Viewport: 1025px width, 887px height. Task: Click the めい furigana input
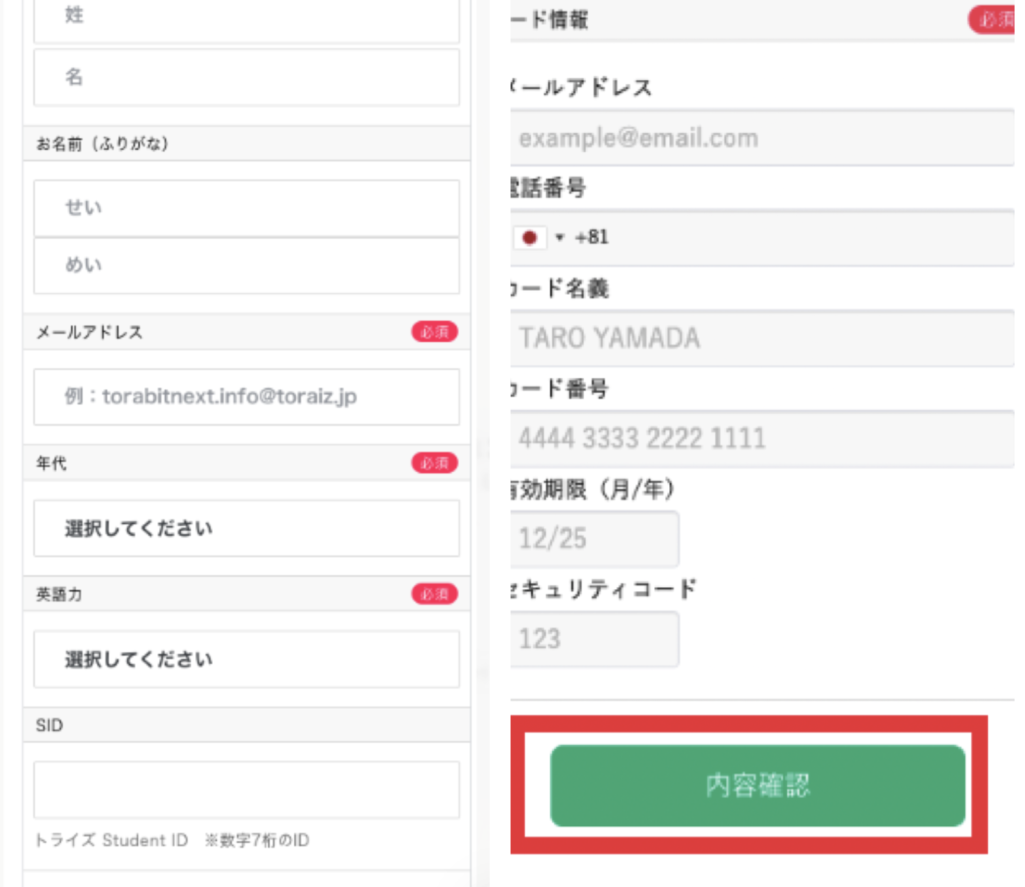[246, 266]
